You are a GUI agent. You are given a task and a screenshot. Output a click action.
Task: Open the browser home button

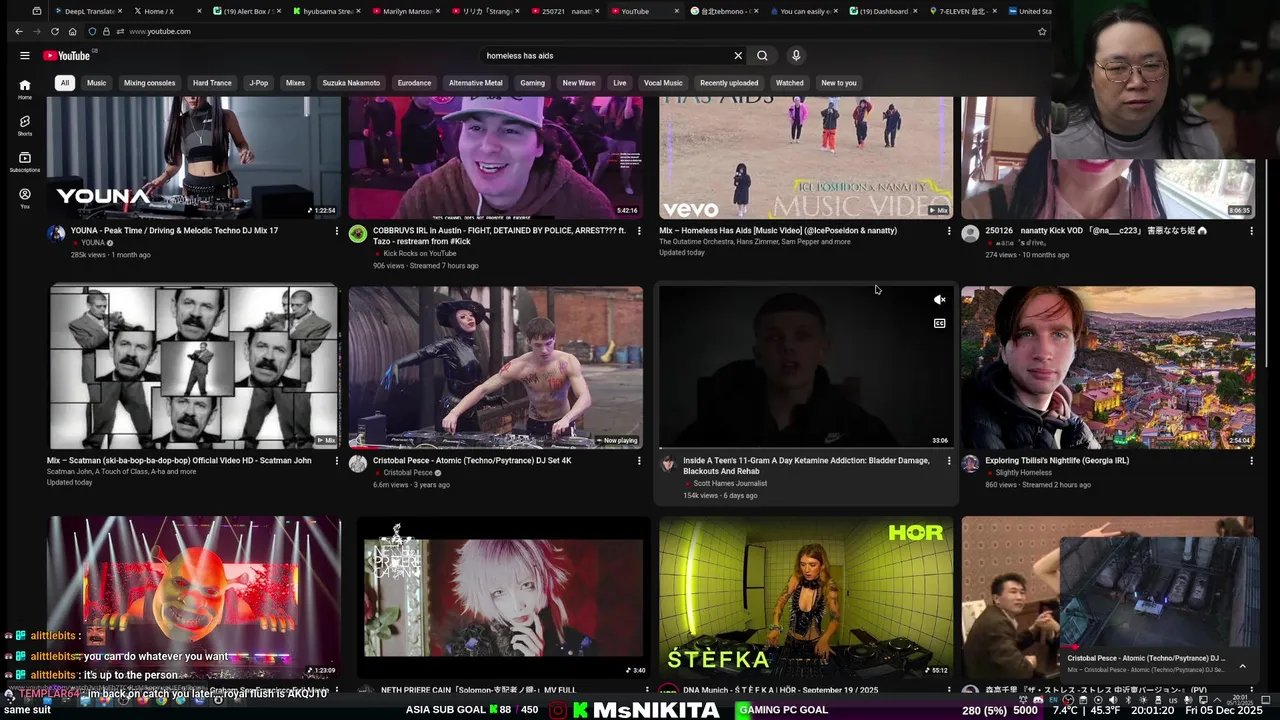(x=73, y=32)
